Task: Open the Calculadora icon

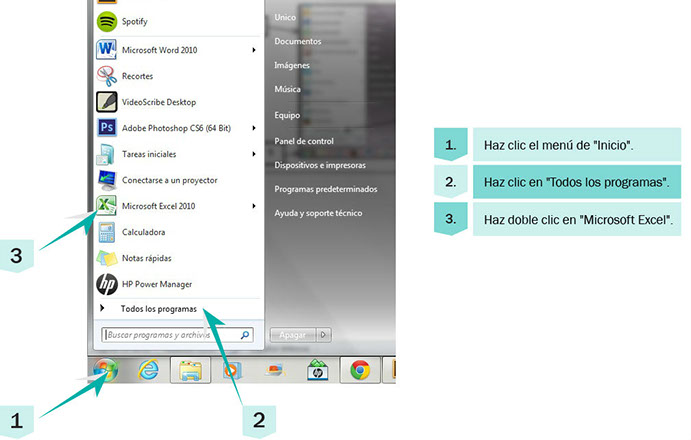Action: 107,232
